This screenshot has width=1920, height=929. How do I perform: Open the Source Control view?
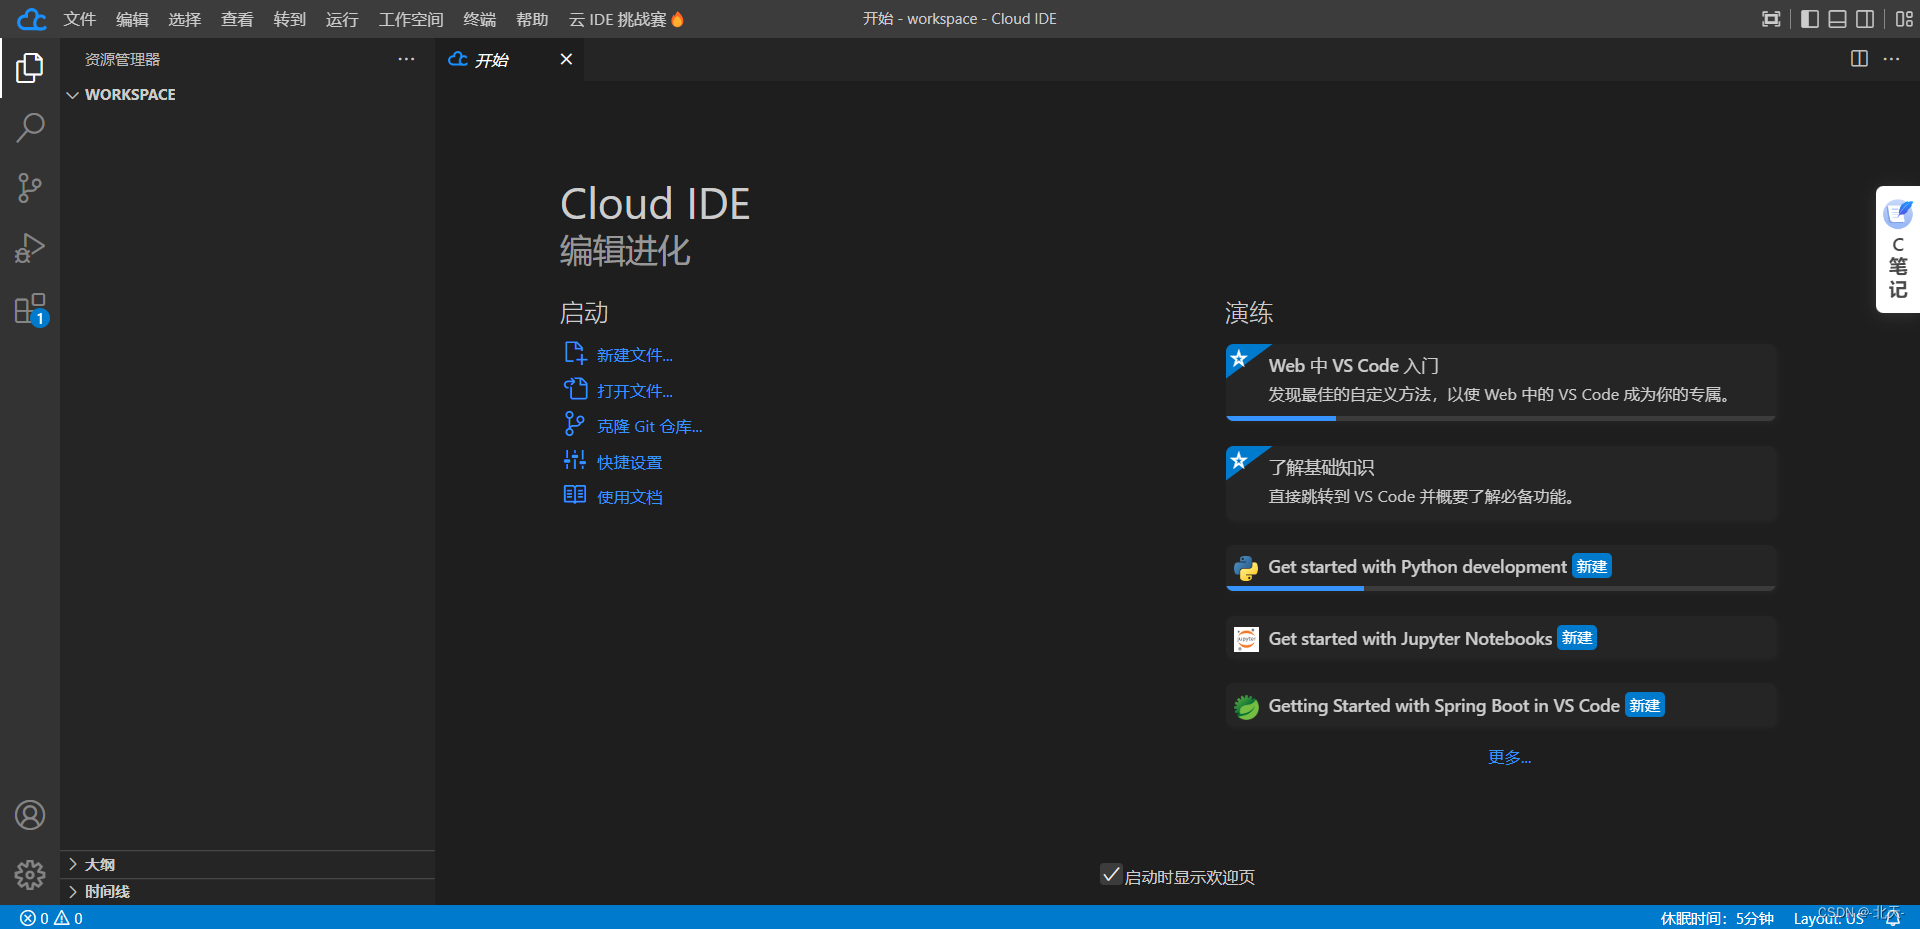tap(30, 188)
